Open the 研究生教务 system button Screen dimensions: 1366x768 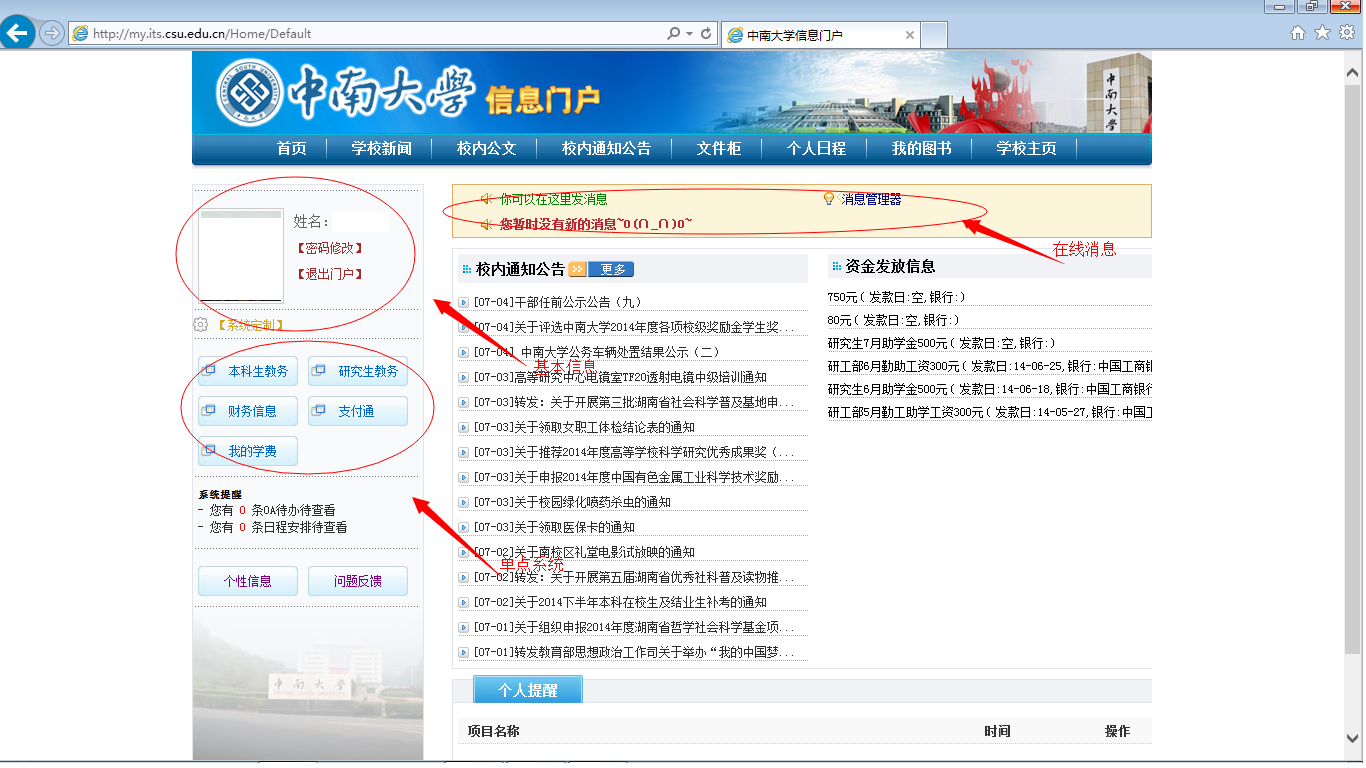(358, 371)
